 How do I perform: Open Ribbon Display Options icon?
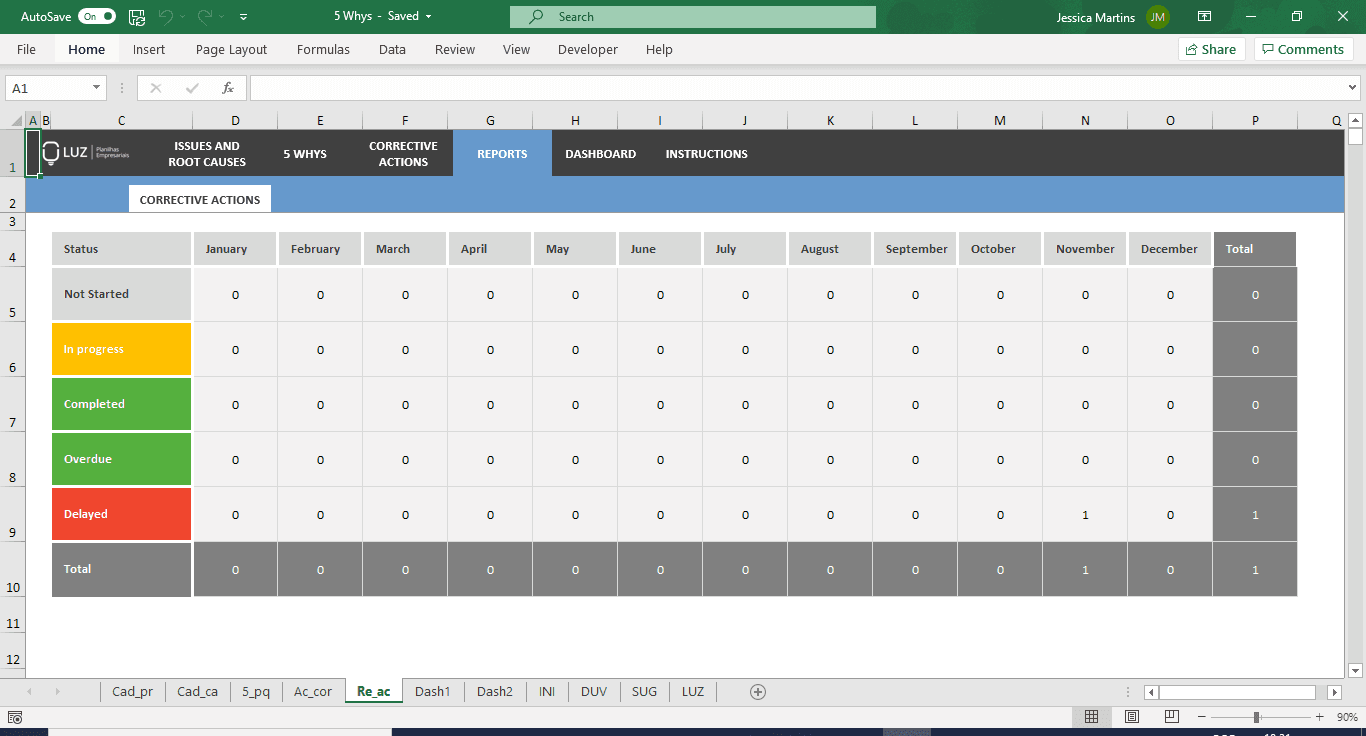click(1205, 17)
